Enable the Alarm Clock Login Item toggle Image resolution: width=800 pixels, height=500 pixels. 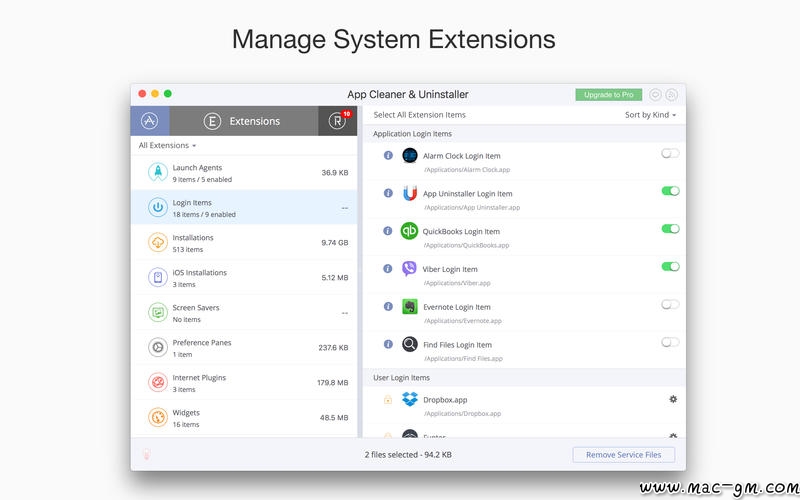(670, 153)
